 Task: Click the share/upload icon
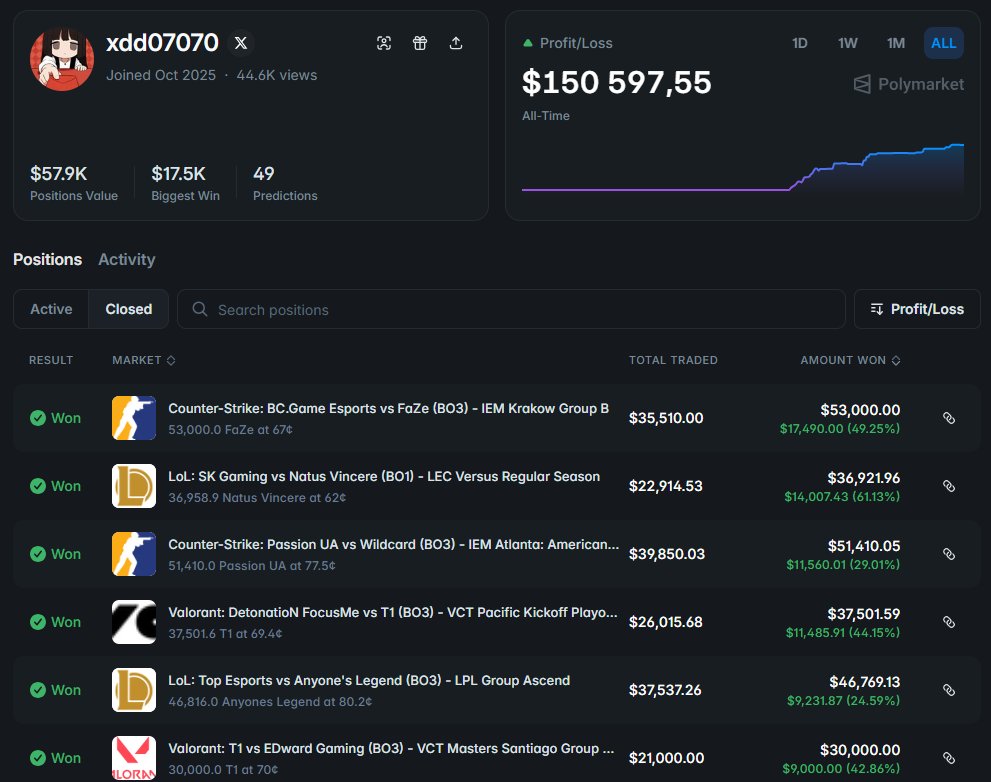click(456, 43)
